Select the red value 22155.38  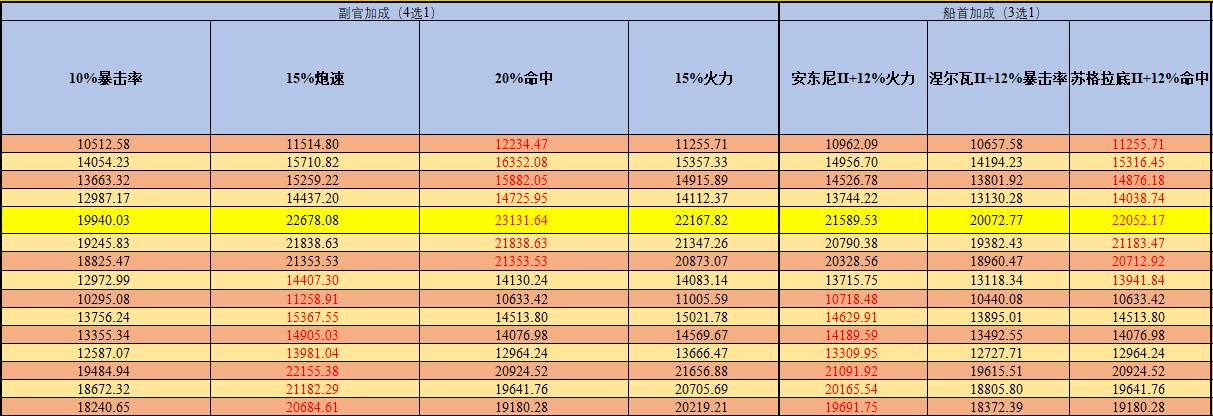click(x=315, y=370)
